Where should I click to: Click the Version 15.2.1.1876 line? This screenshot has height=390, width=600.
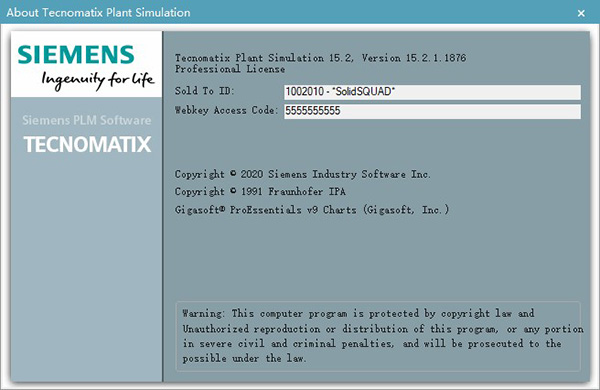[x=320, y=58]
